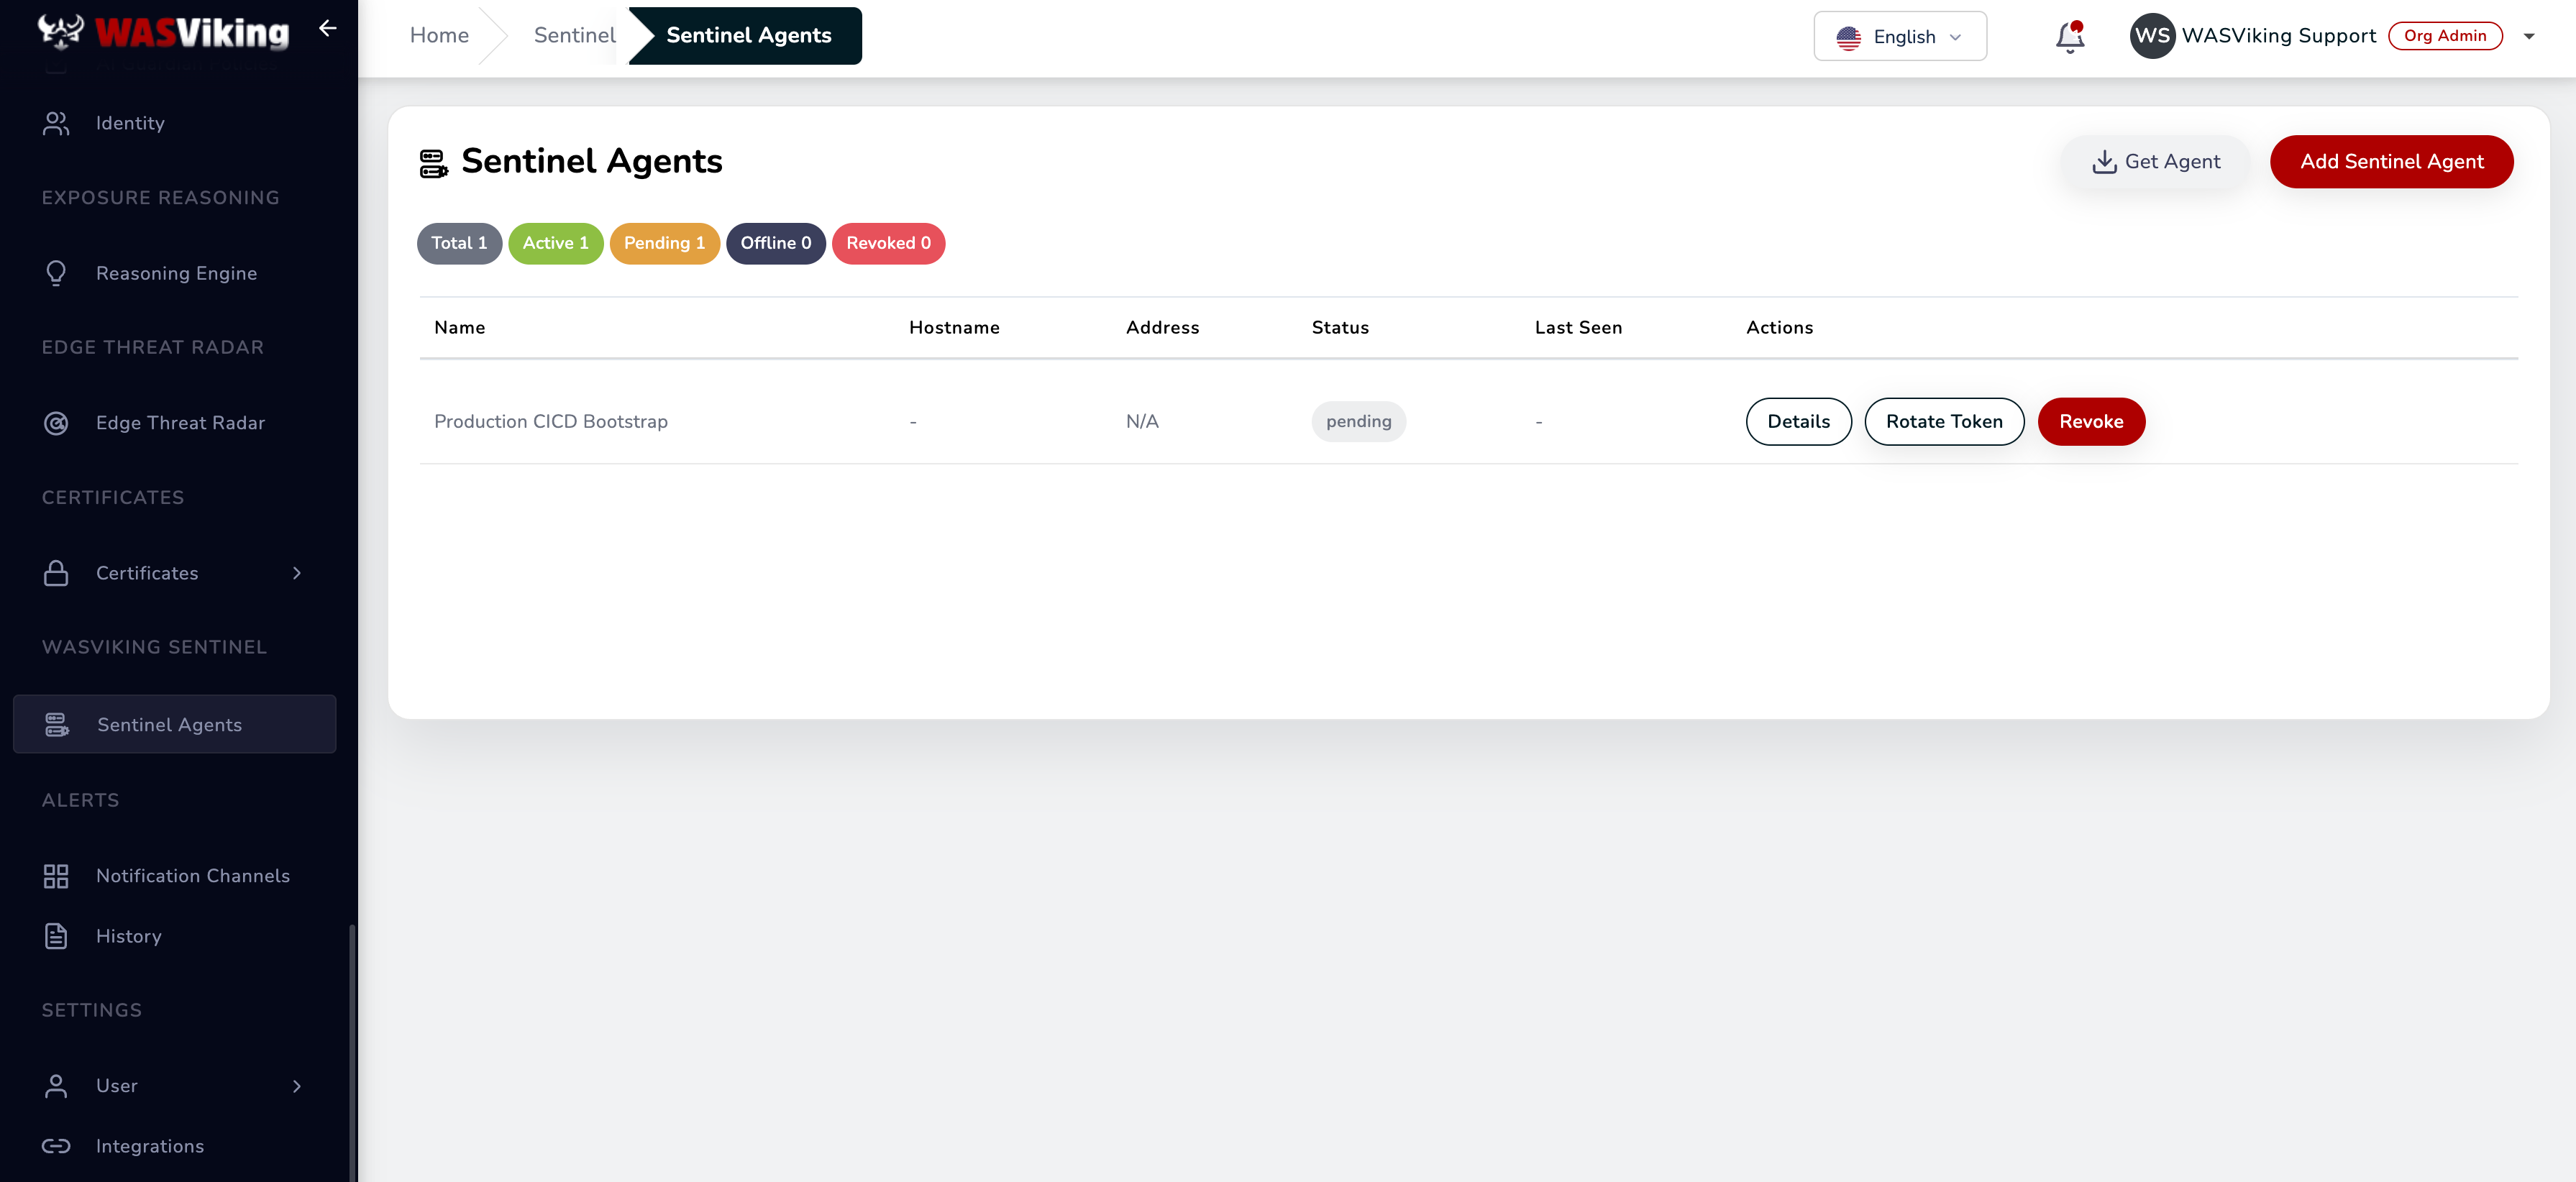Click the Identity people icon
Image resolution: width=2576 pixels, height=1182 pixels.
pyautogui.click(x=56, y=123)
